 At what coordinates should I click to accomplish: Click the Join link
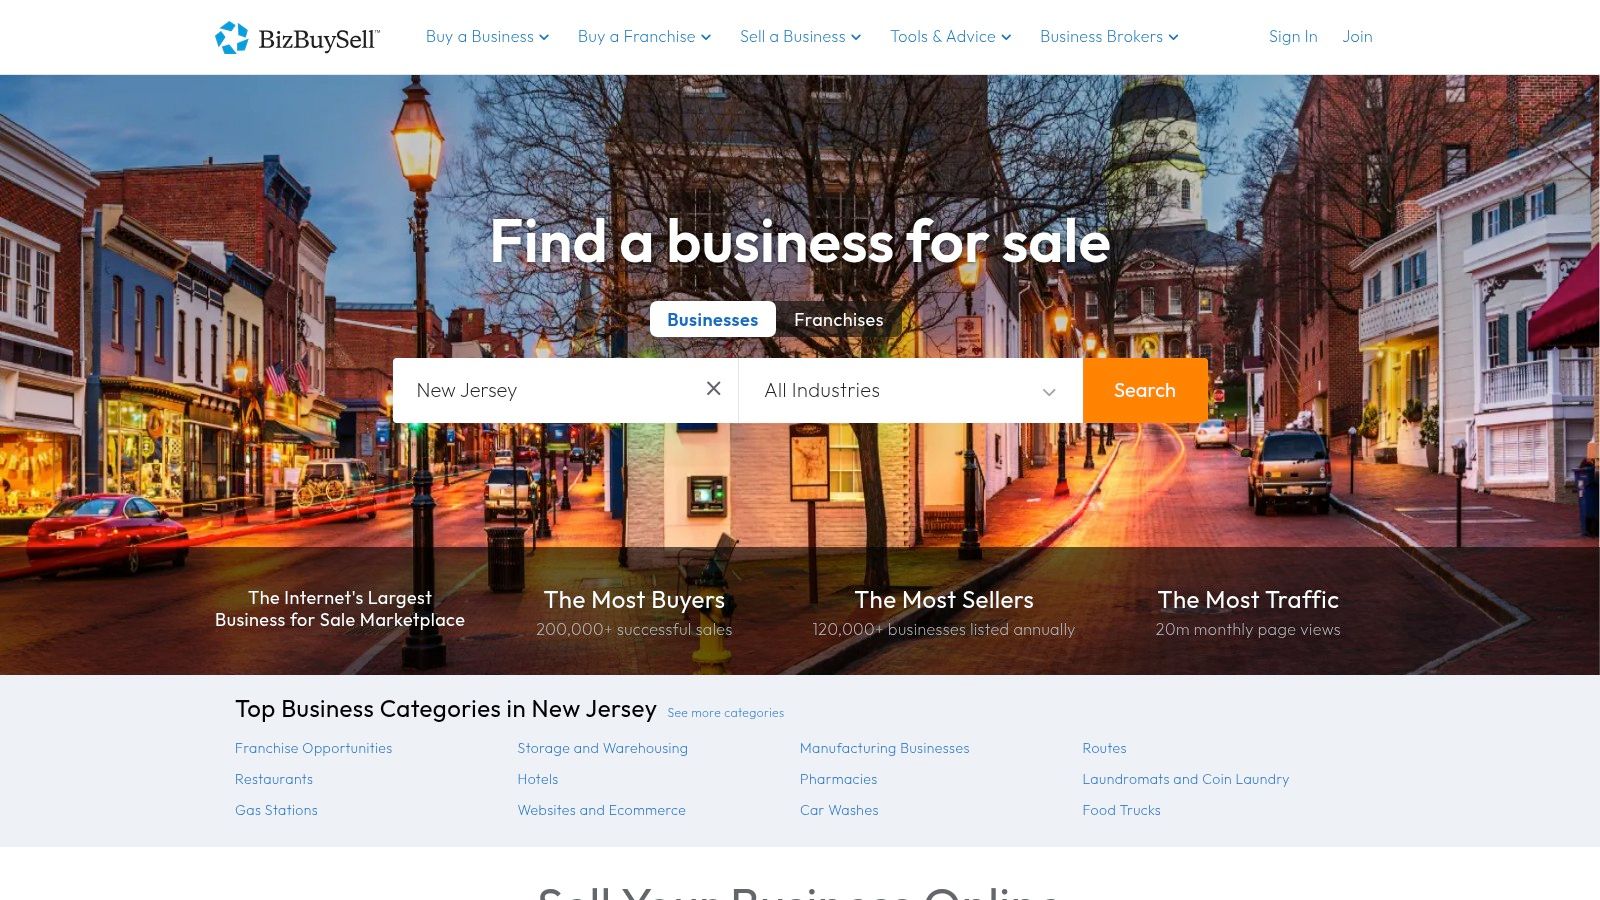pos(1357,37)
